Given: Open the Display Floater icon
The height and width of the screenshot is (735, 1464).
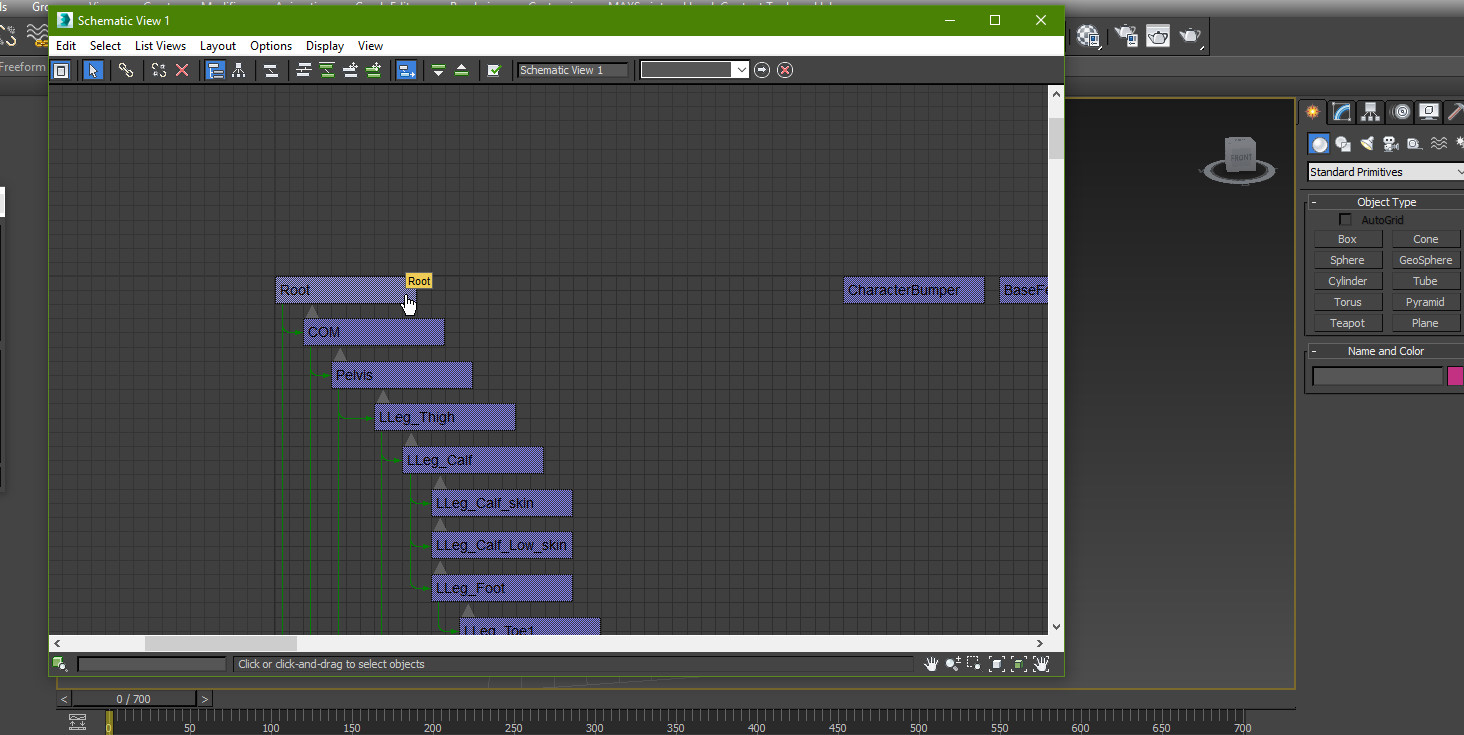Looking at the screenshot, I should coord(60,70).
